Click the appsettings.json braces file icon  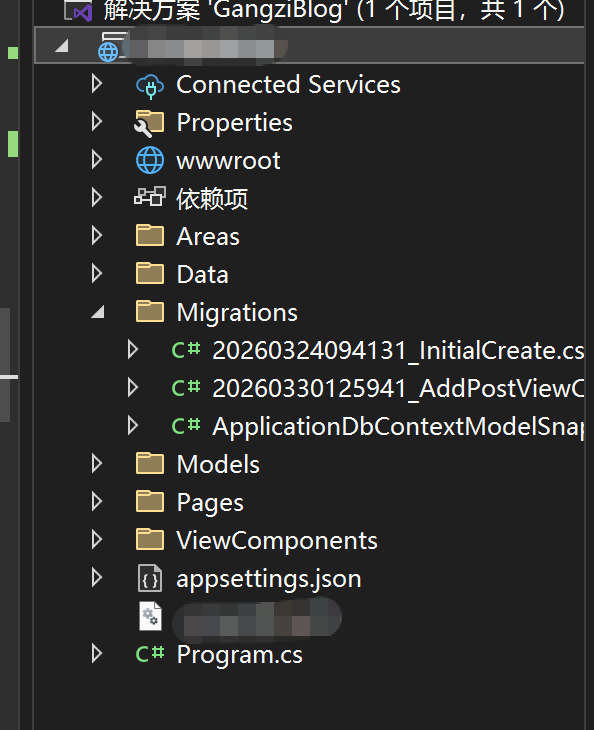click(150, 578)
